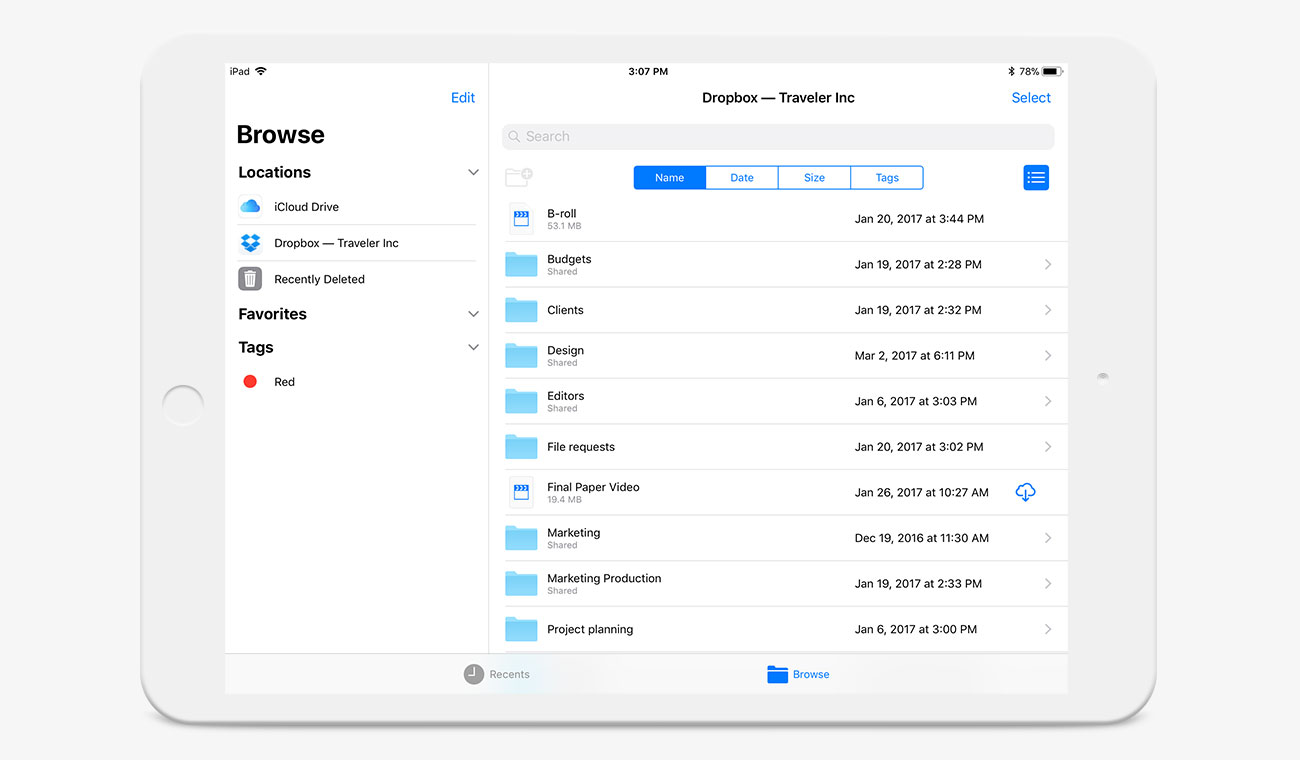Select Dropbox — Traveler Inc location
This screenshot has width=1300, height=760.
(336, 243)
